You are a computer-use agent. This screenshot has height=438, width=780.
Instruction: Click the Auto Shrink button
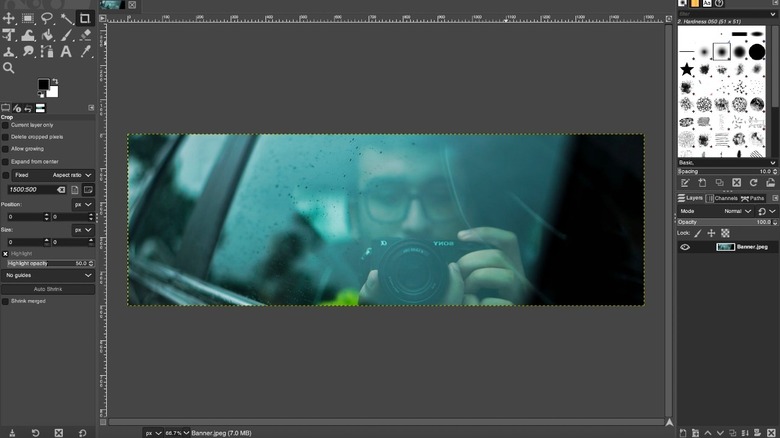coord(47,289)
